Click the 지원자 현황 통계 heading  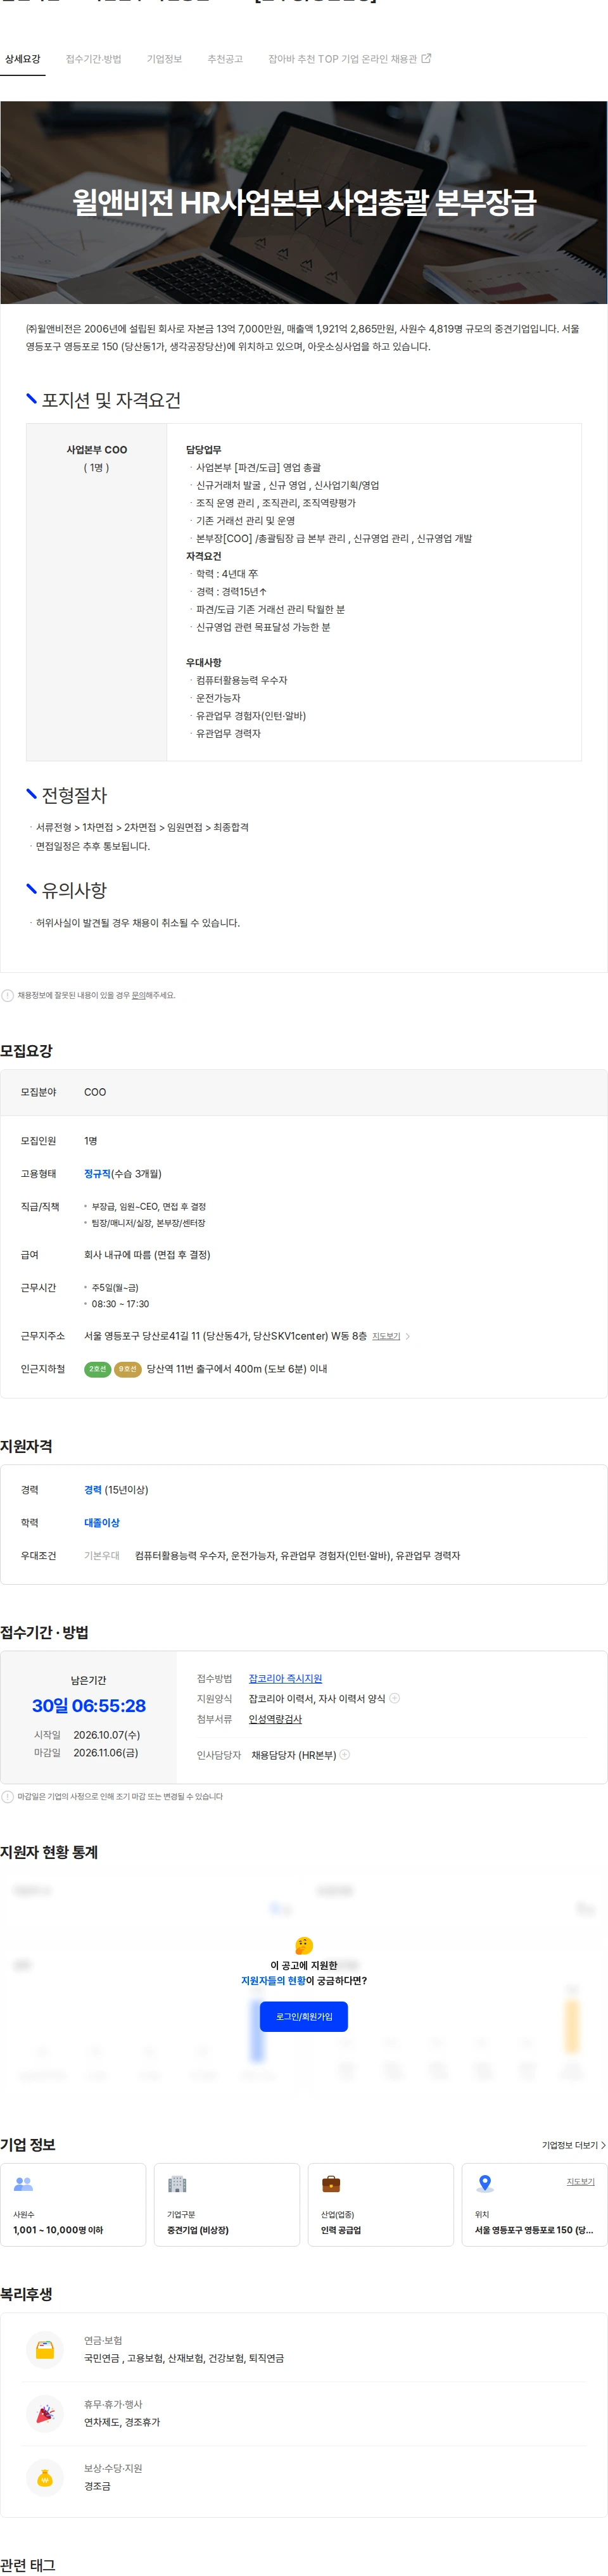click(49, 1852)
